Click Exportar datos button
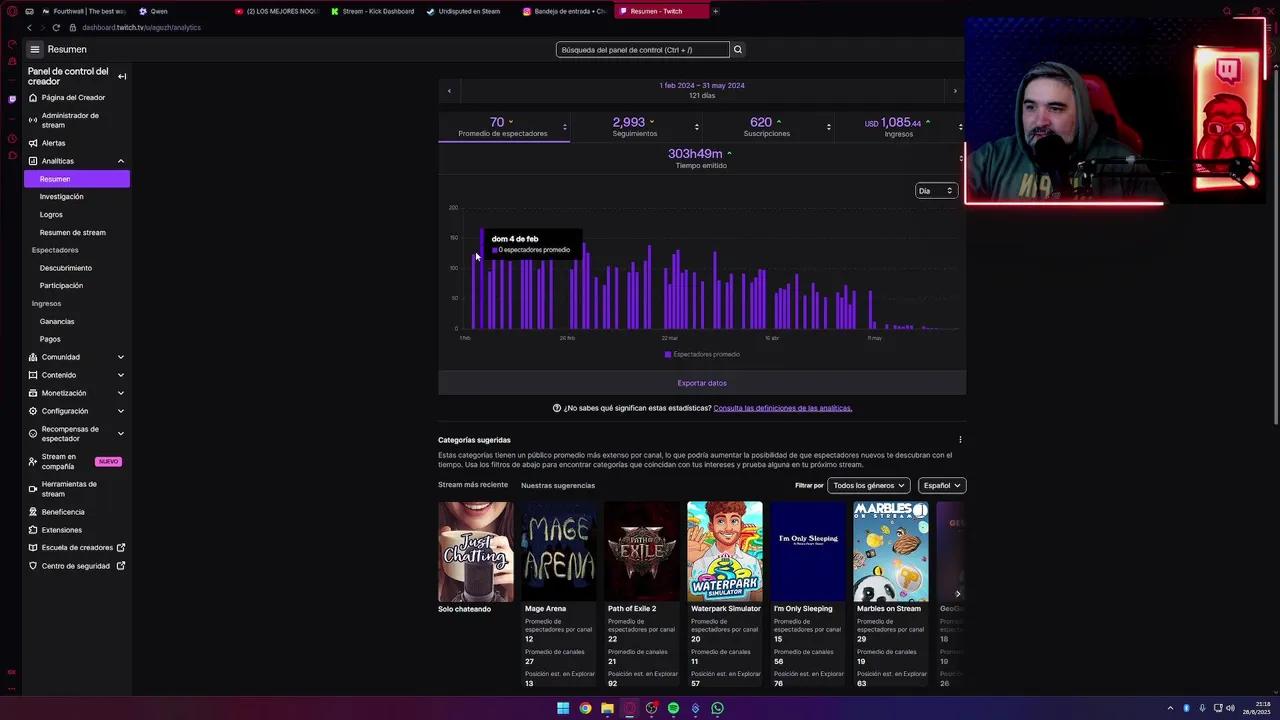Viewport: 1280px width, 720px height. 702,383
